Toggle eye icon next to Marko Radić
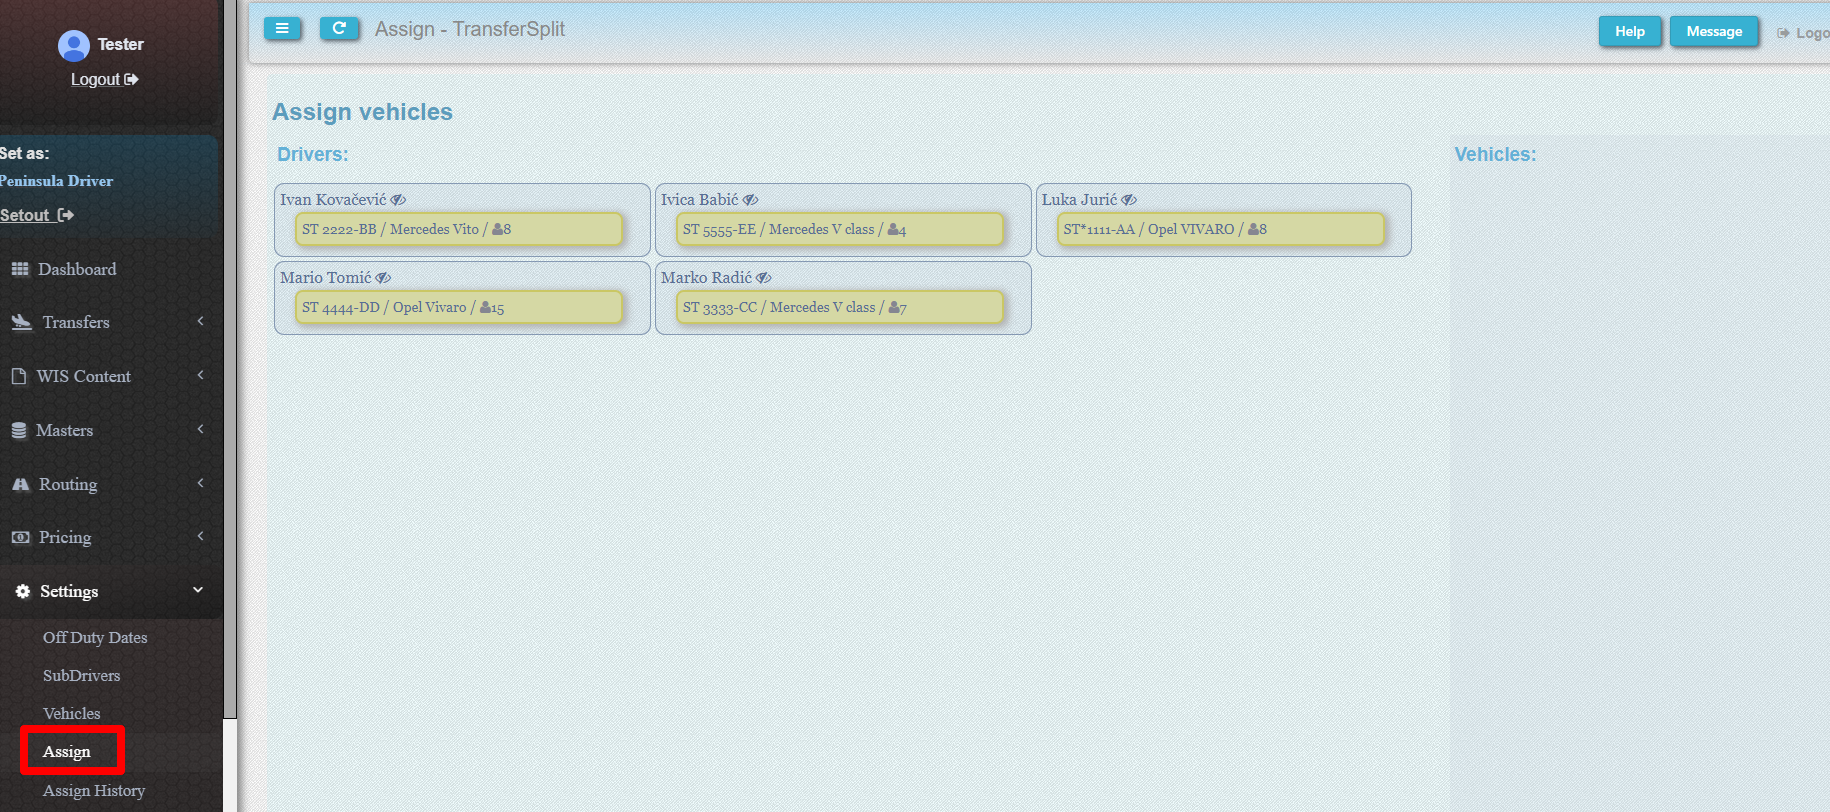Image resolution: width=1830 pixels, height=812 pixels. tap(764, 278)
